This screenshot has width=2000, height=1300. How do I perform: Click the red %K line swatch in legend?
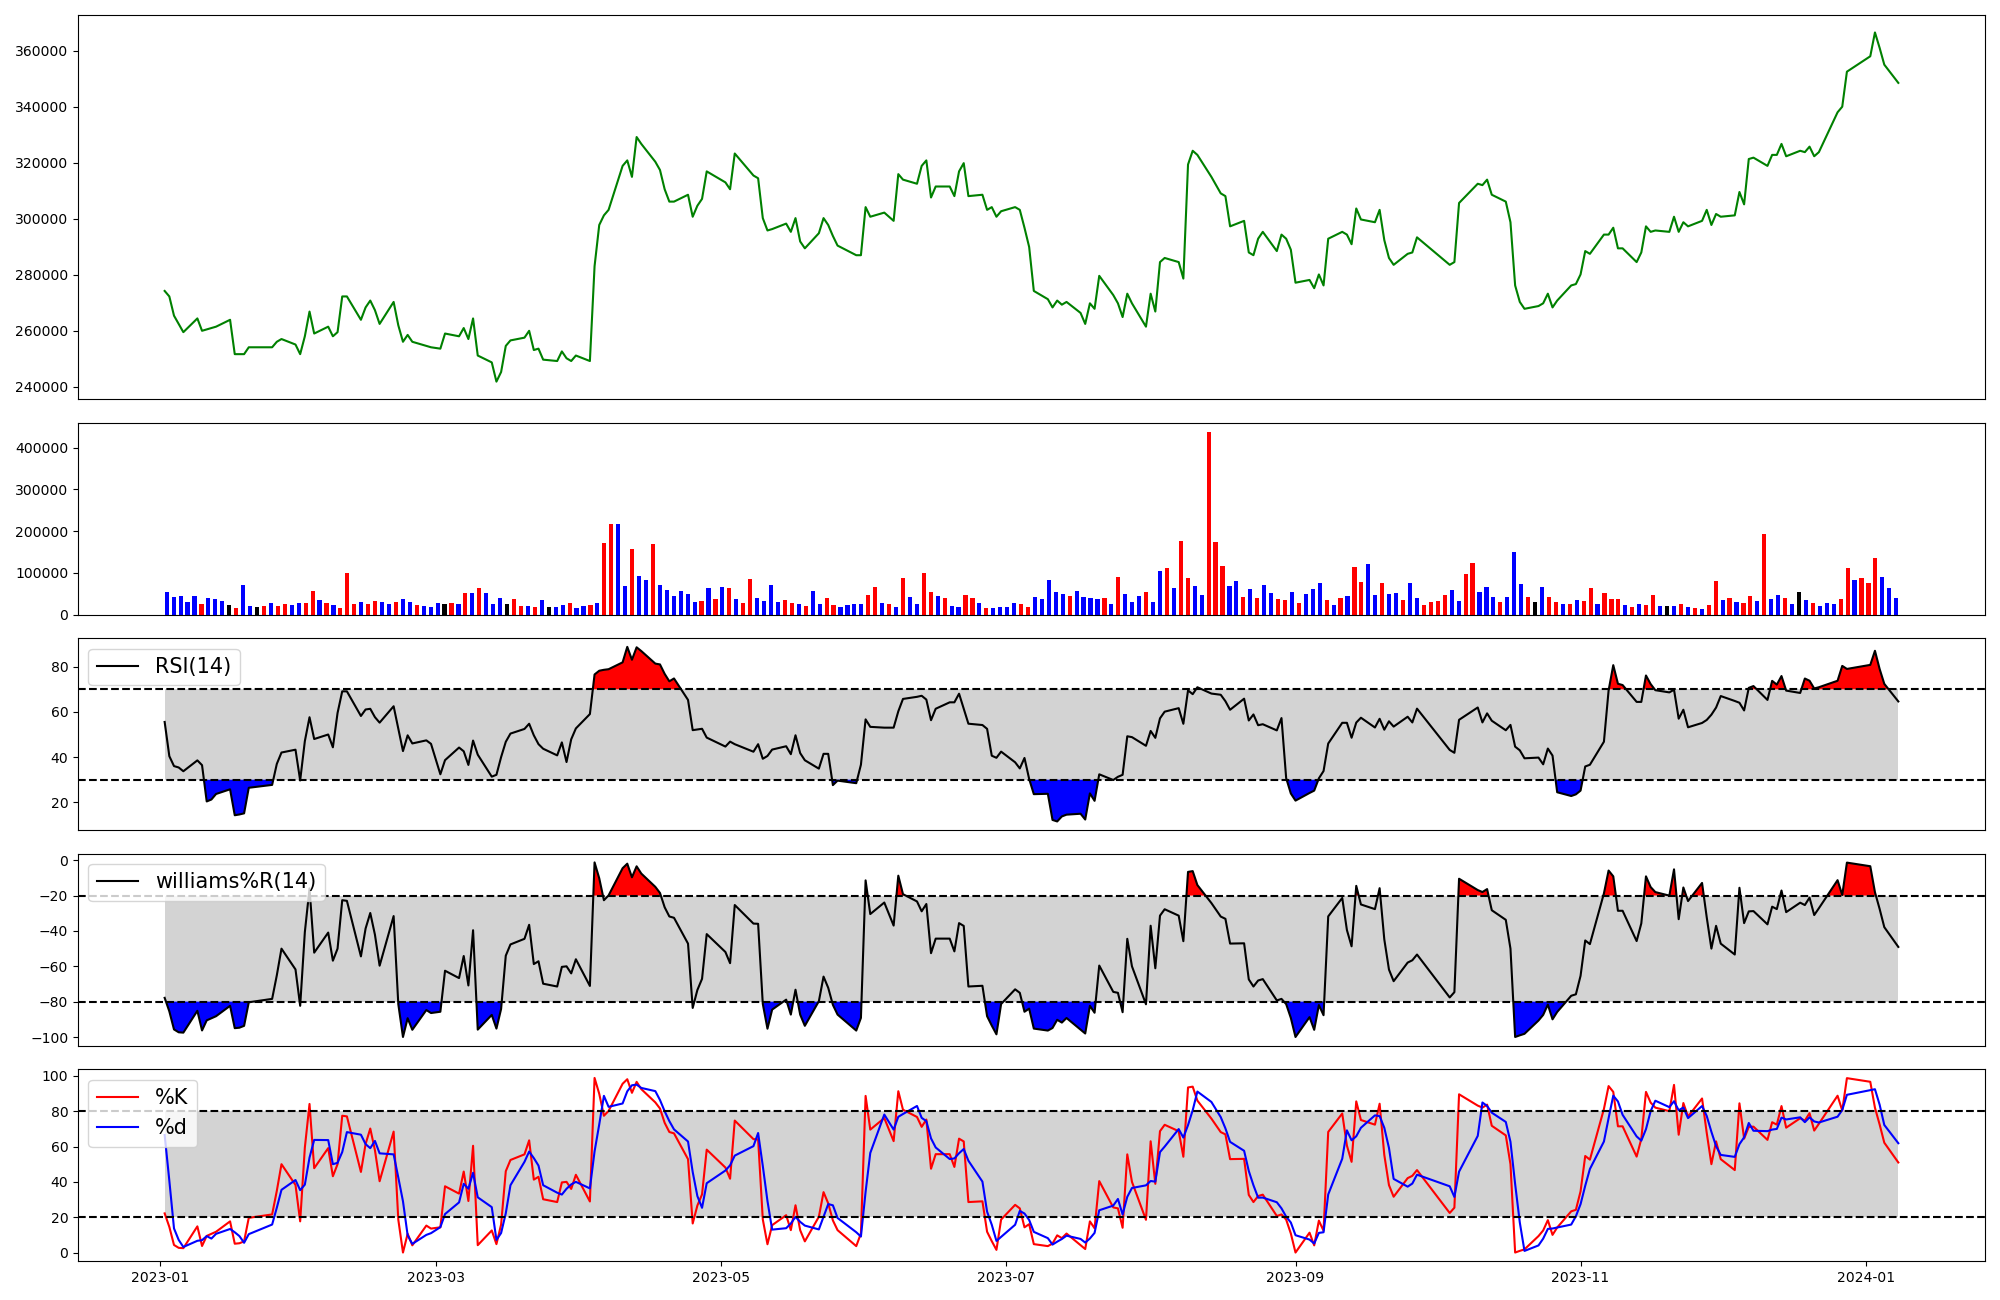click(x=116, y=1097)
